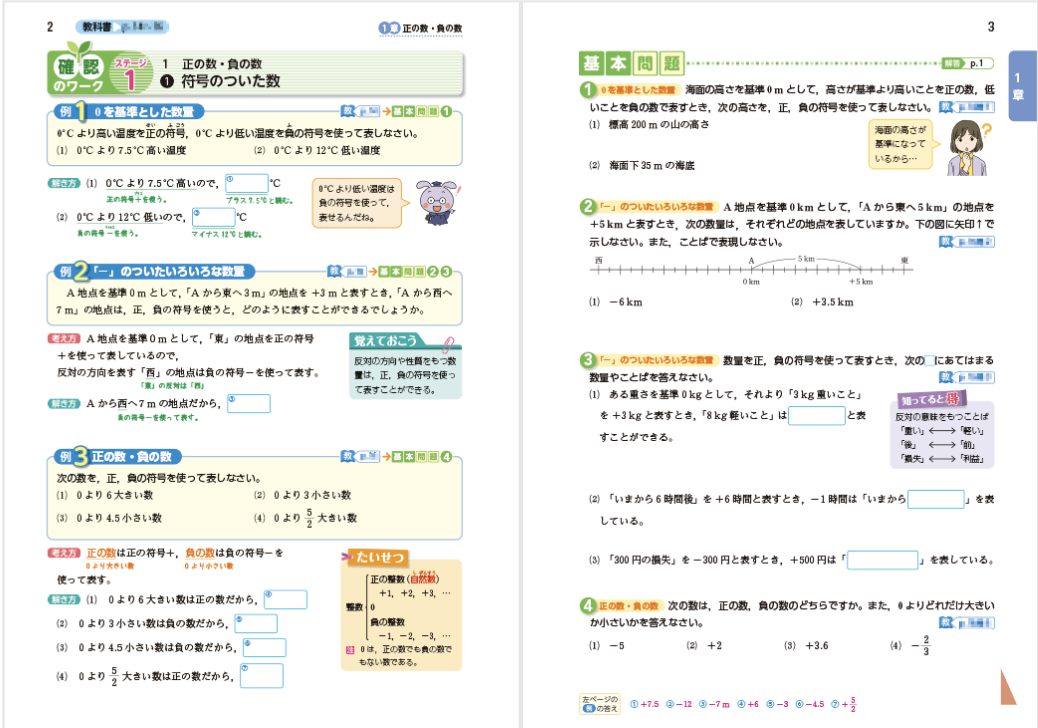Click answer box ⑥ for 4.5小さい数
Screen dimensions: 1038x728
(x=265, y=647)
